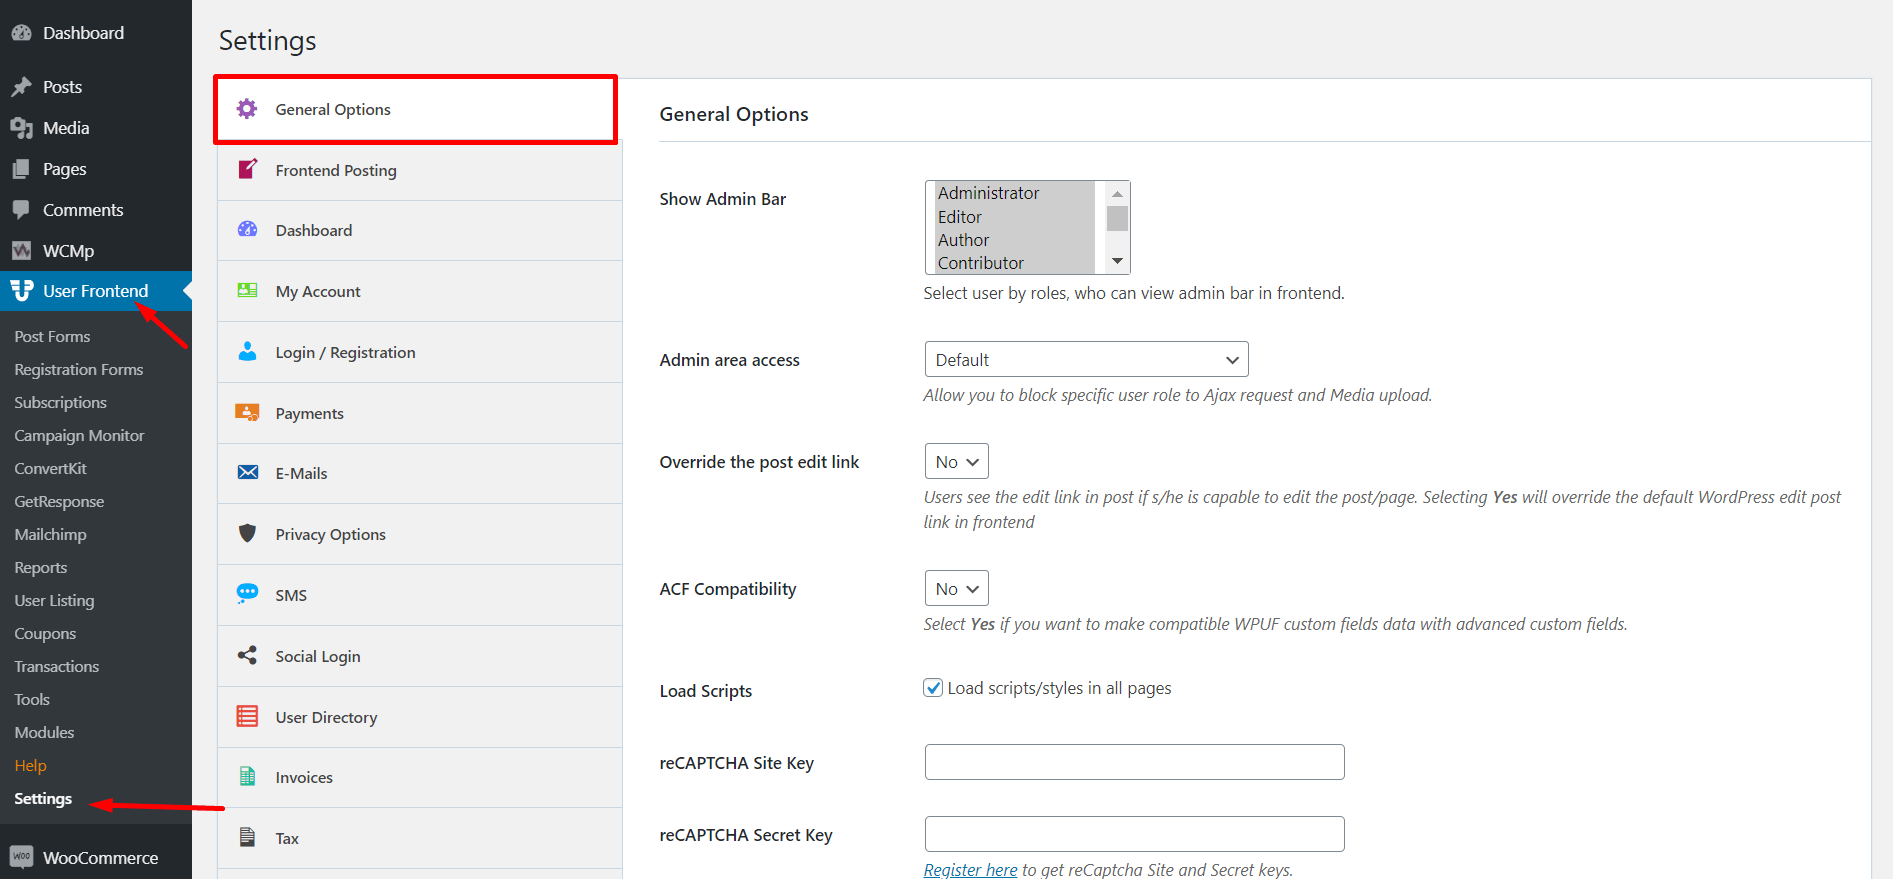Open Transactions submenu item

[x=57, y=667]
